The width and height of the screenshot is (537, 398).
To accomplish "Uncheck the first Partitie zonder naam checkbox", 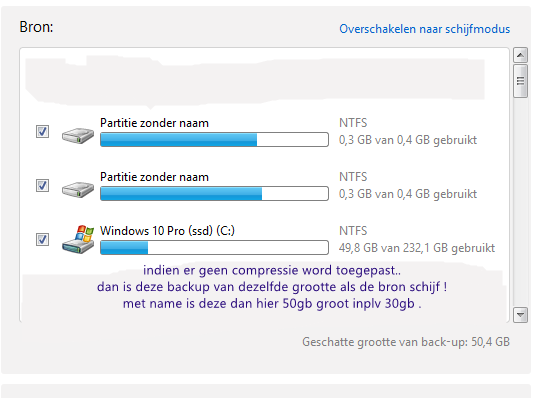I will click(42, 132).
